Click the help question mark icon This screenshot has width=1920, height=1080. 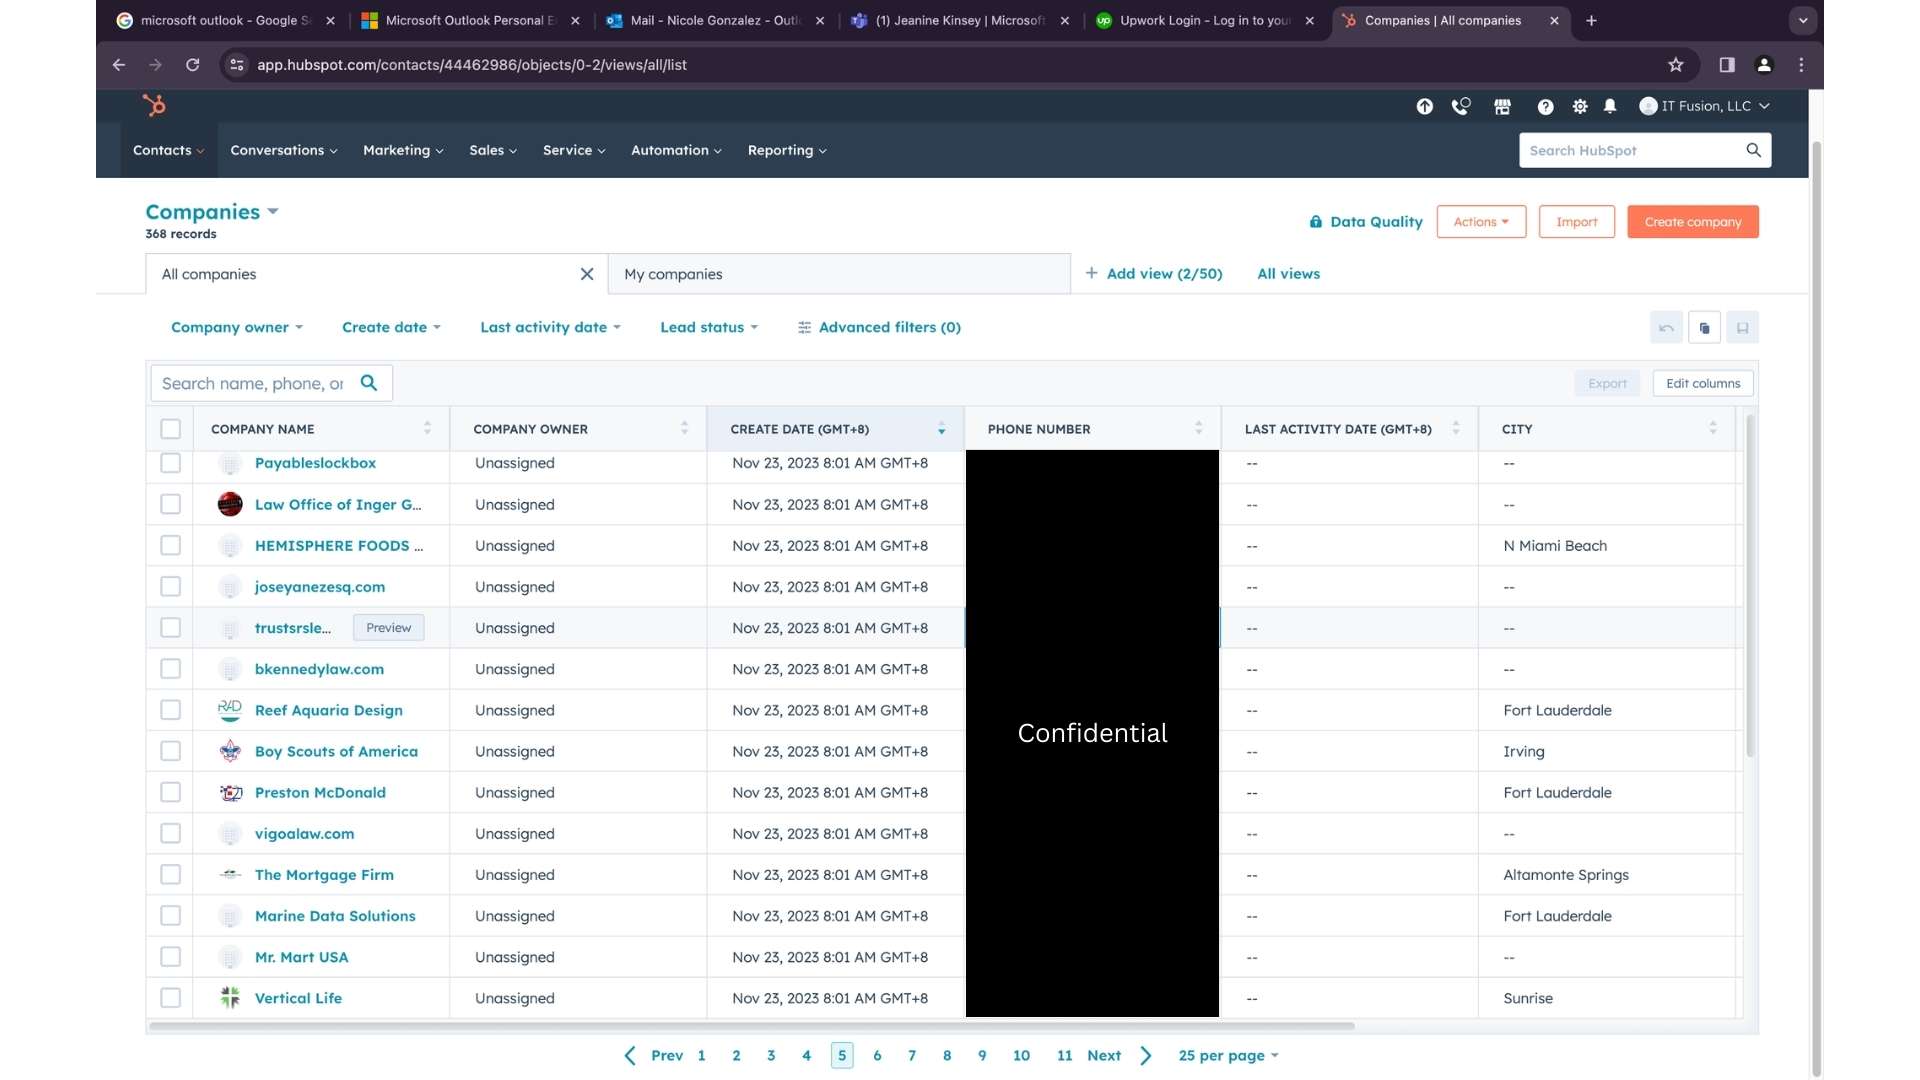click(x=1545, y=106)
